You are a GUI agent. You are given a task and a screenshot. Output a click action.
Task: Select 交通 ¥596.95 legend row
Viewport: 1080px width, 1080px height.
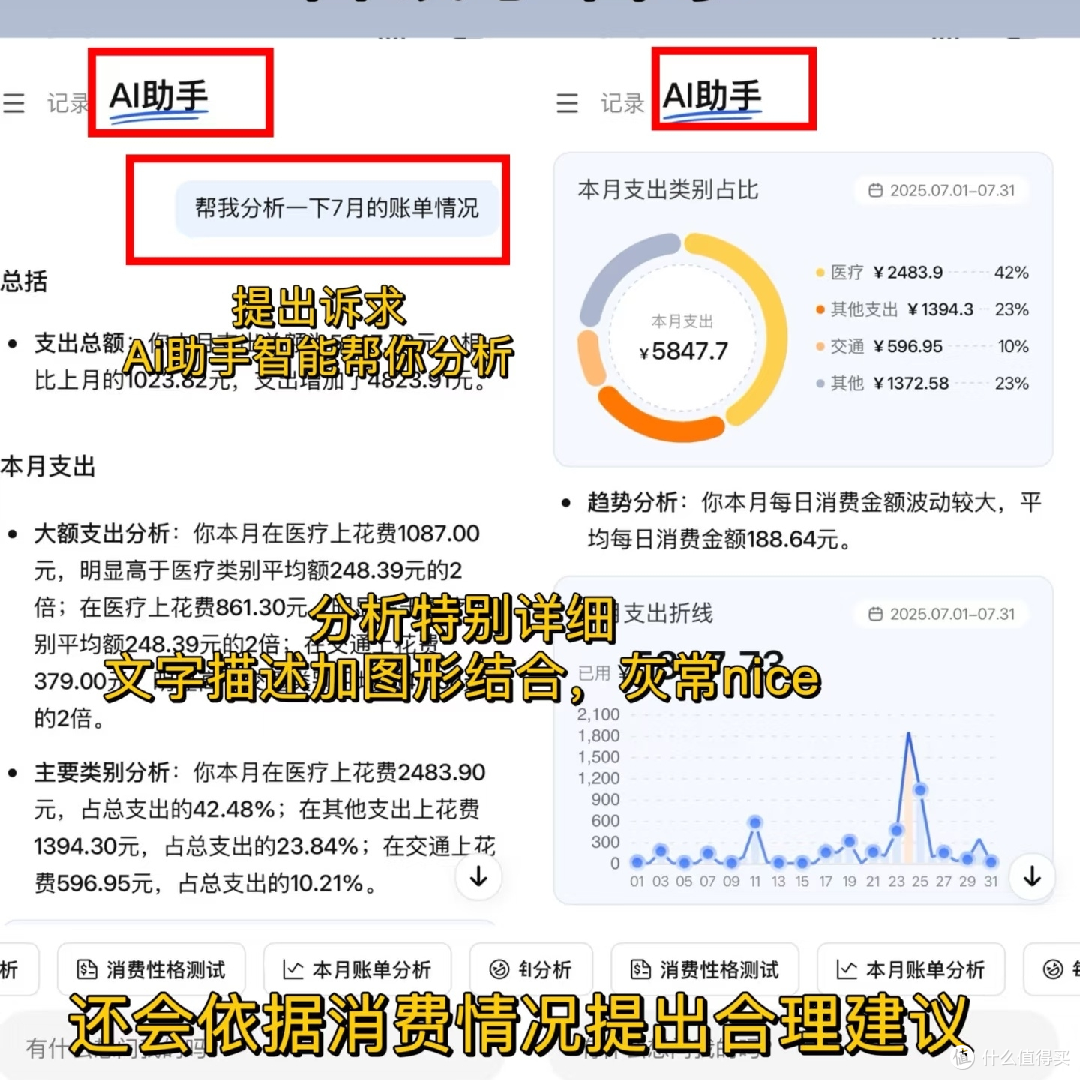[x=922, y=346]
